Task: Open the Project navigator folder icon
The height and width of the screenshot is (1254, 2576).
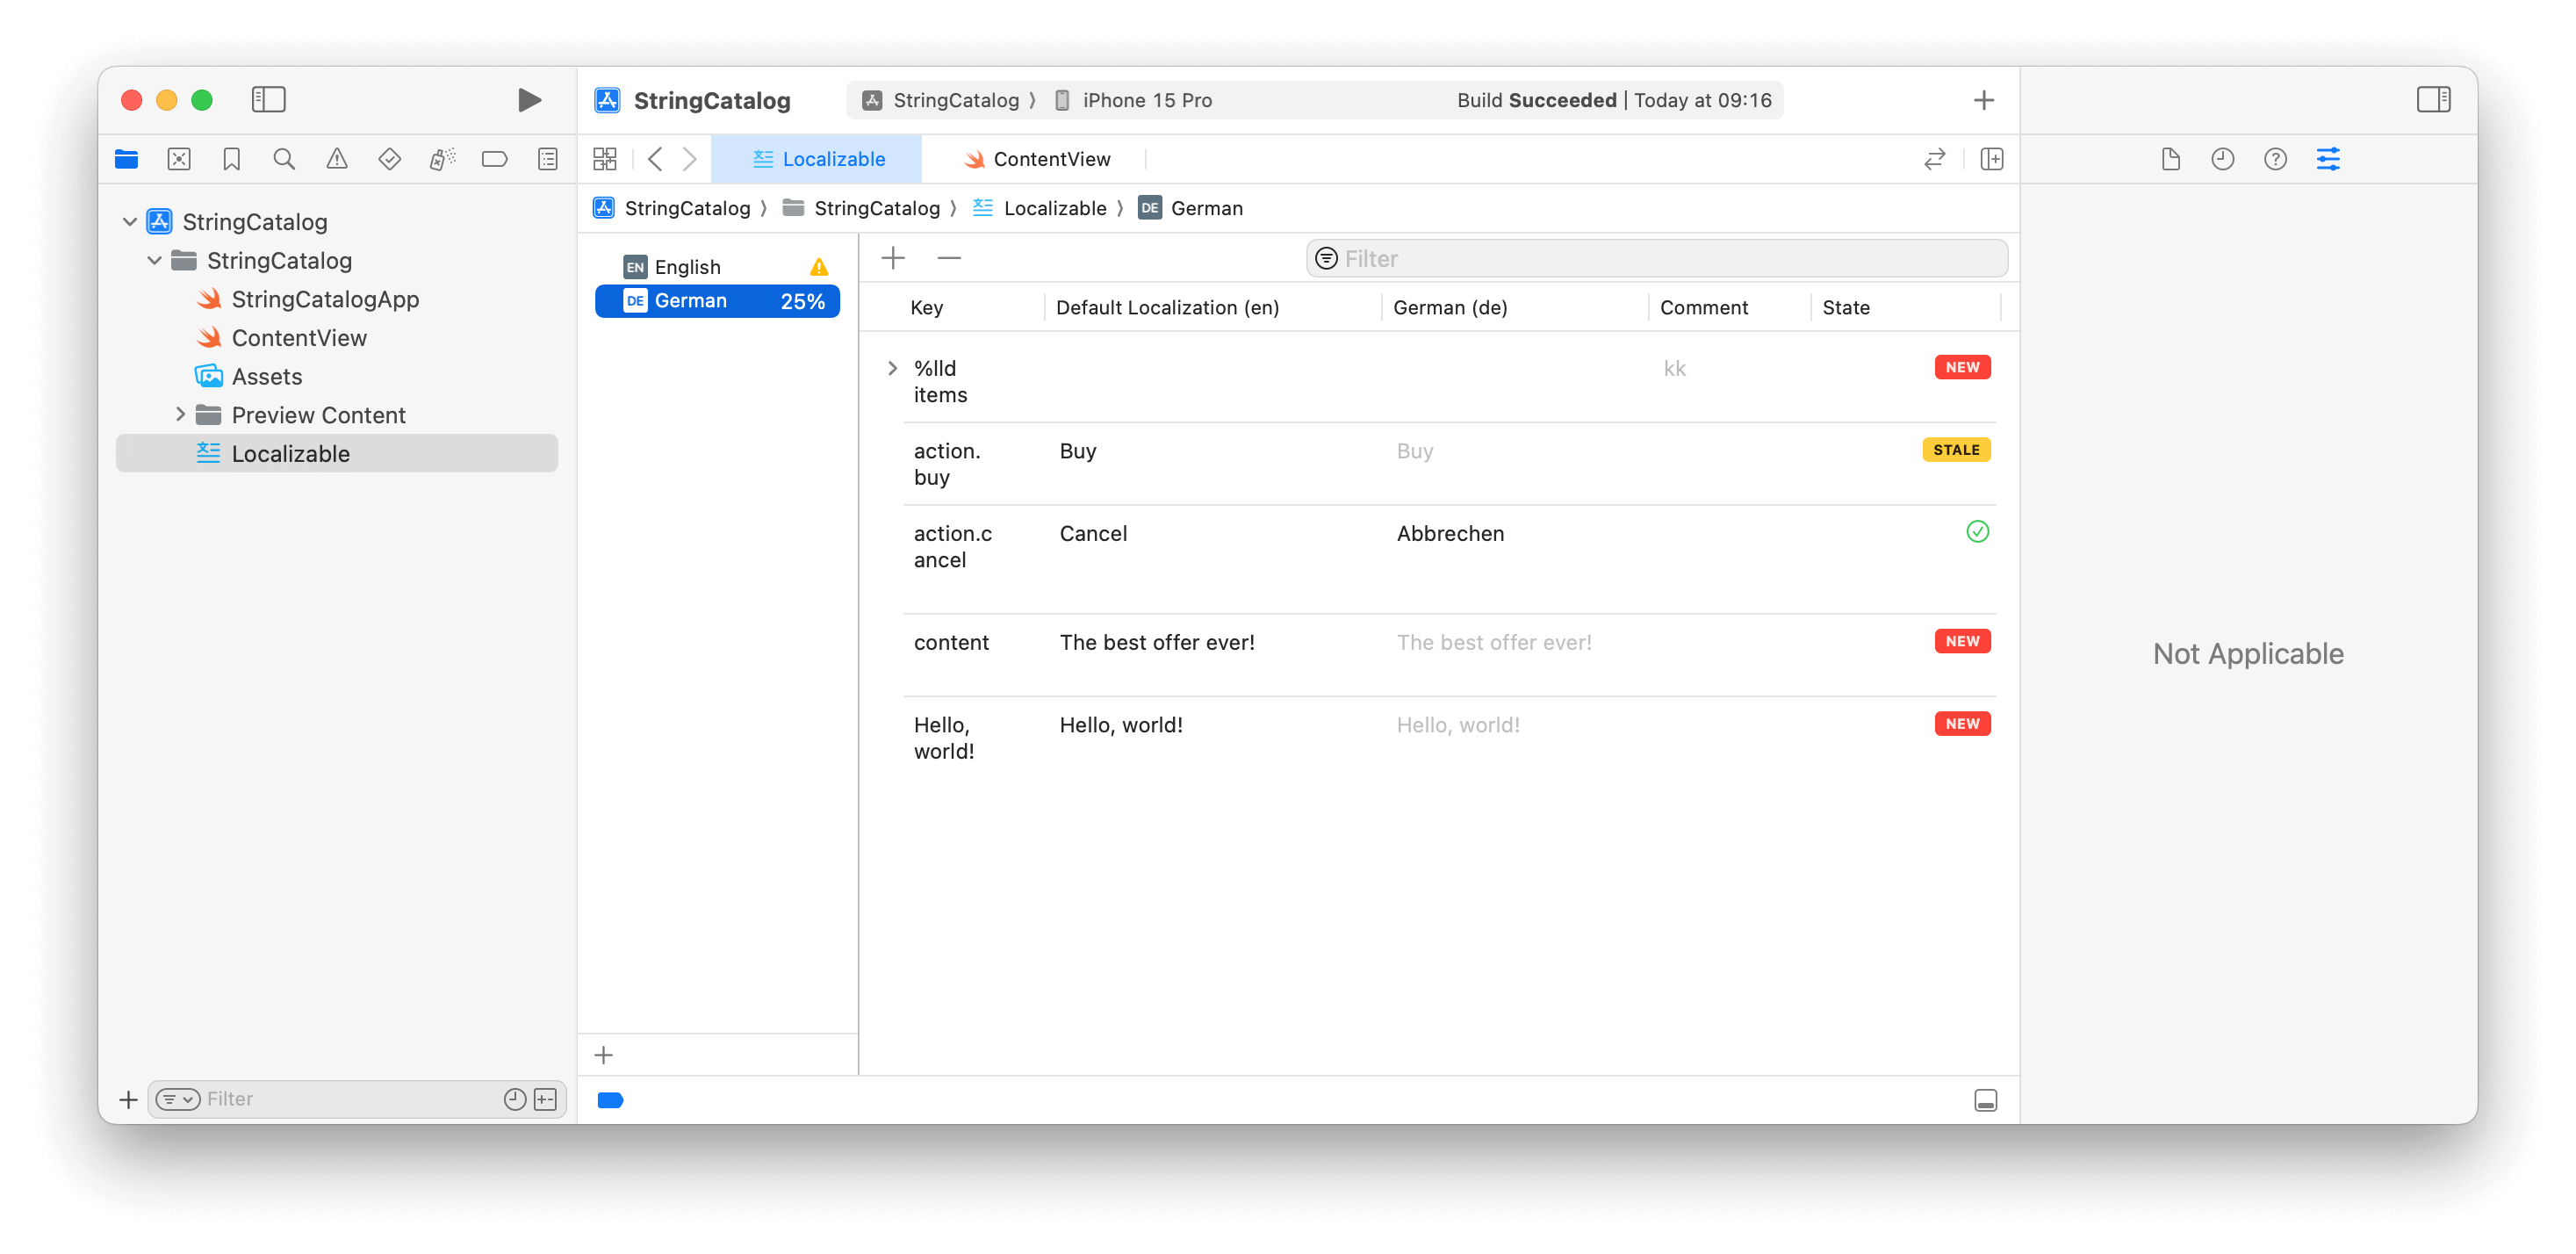Action: click(x=126, y=159)
